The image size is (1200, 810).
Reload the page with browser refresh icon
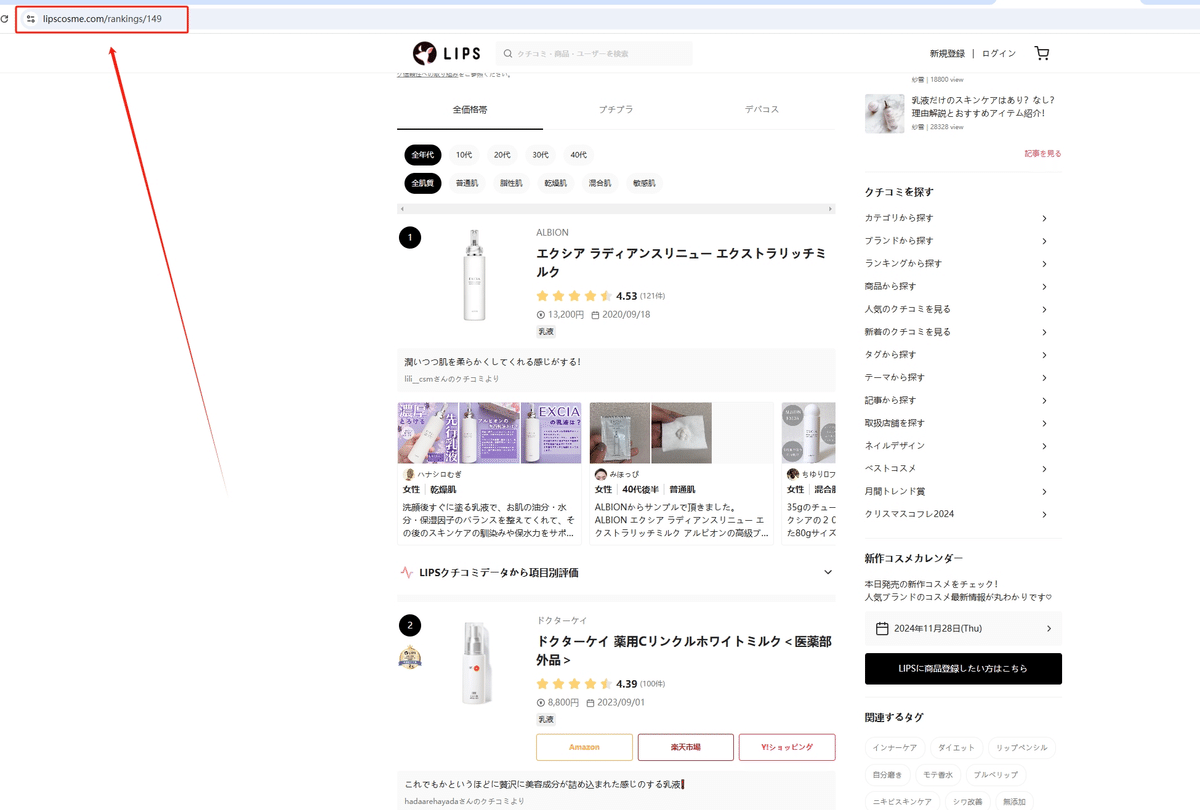pos(5,19)
